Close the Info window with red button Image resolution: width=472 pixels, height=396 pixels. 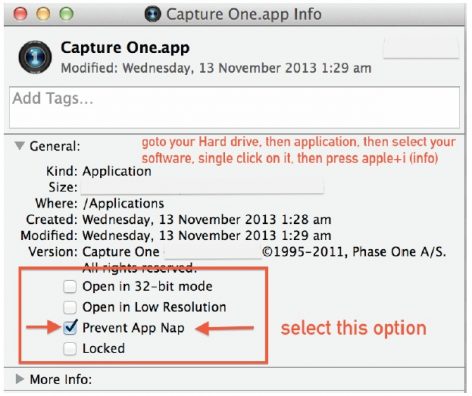(x=20, y=14)
